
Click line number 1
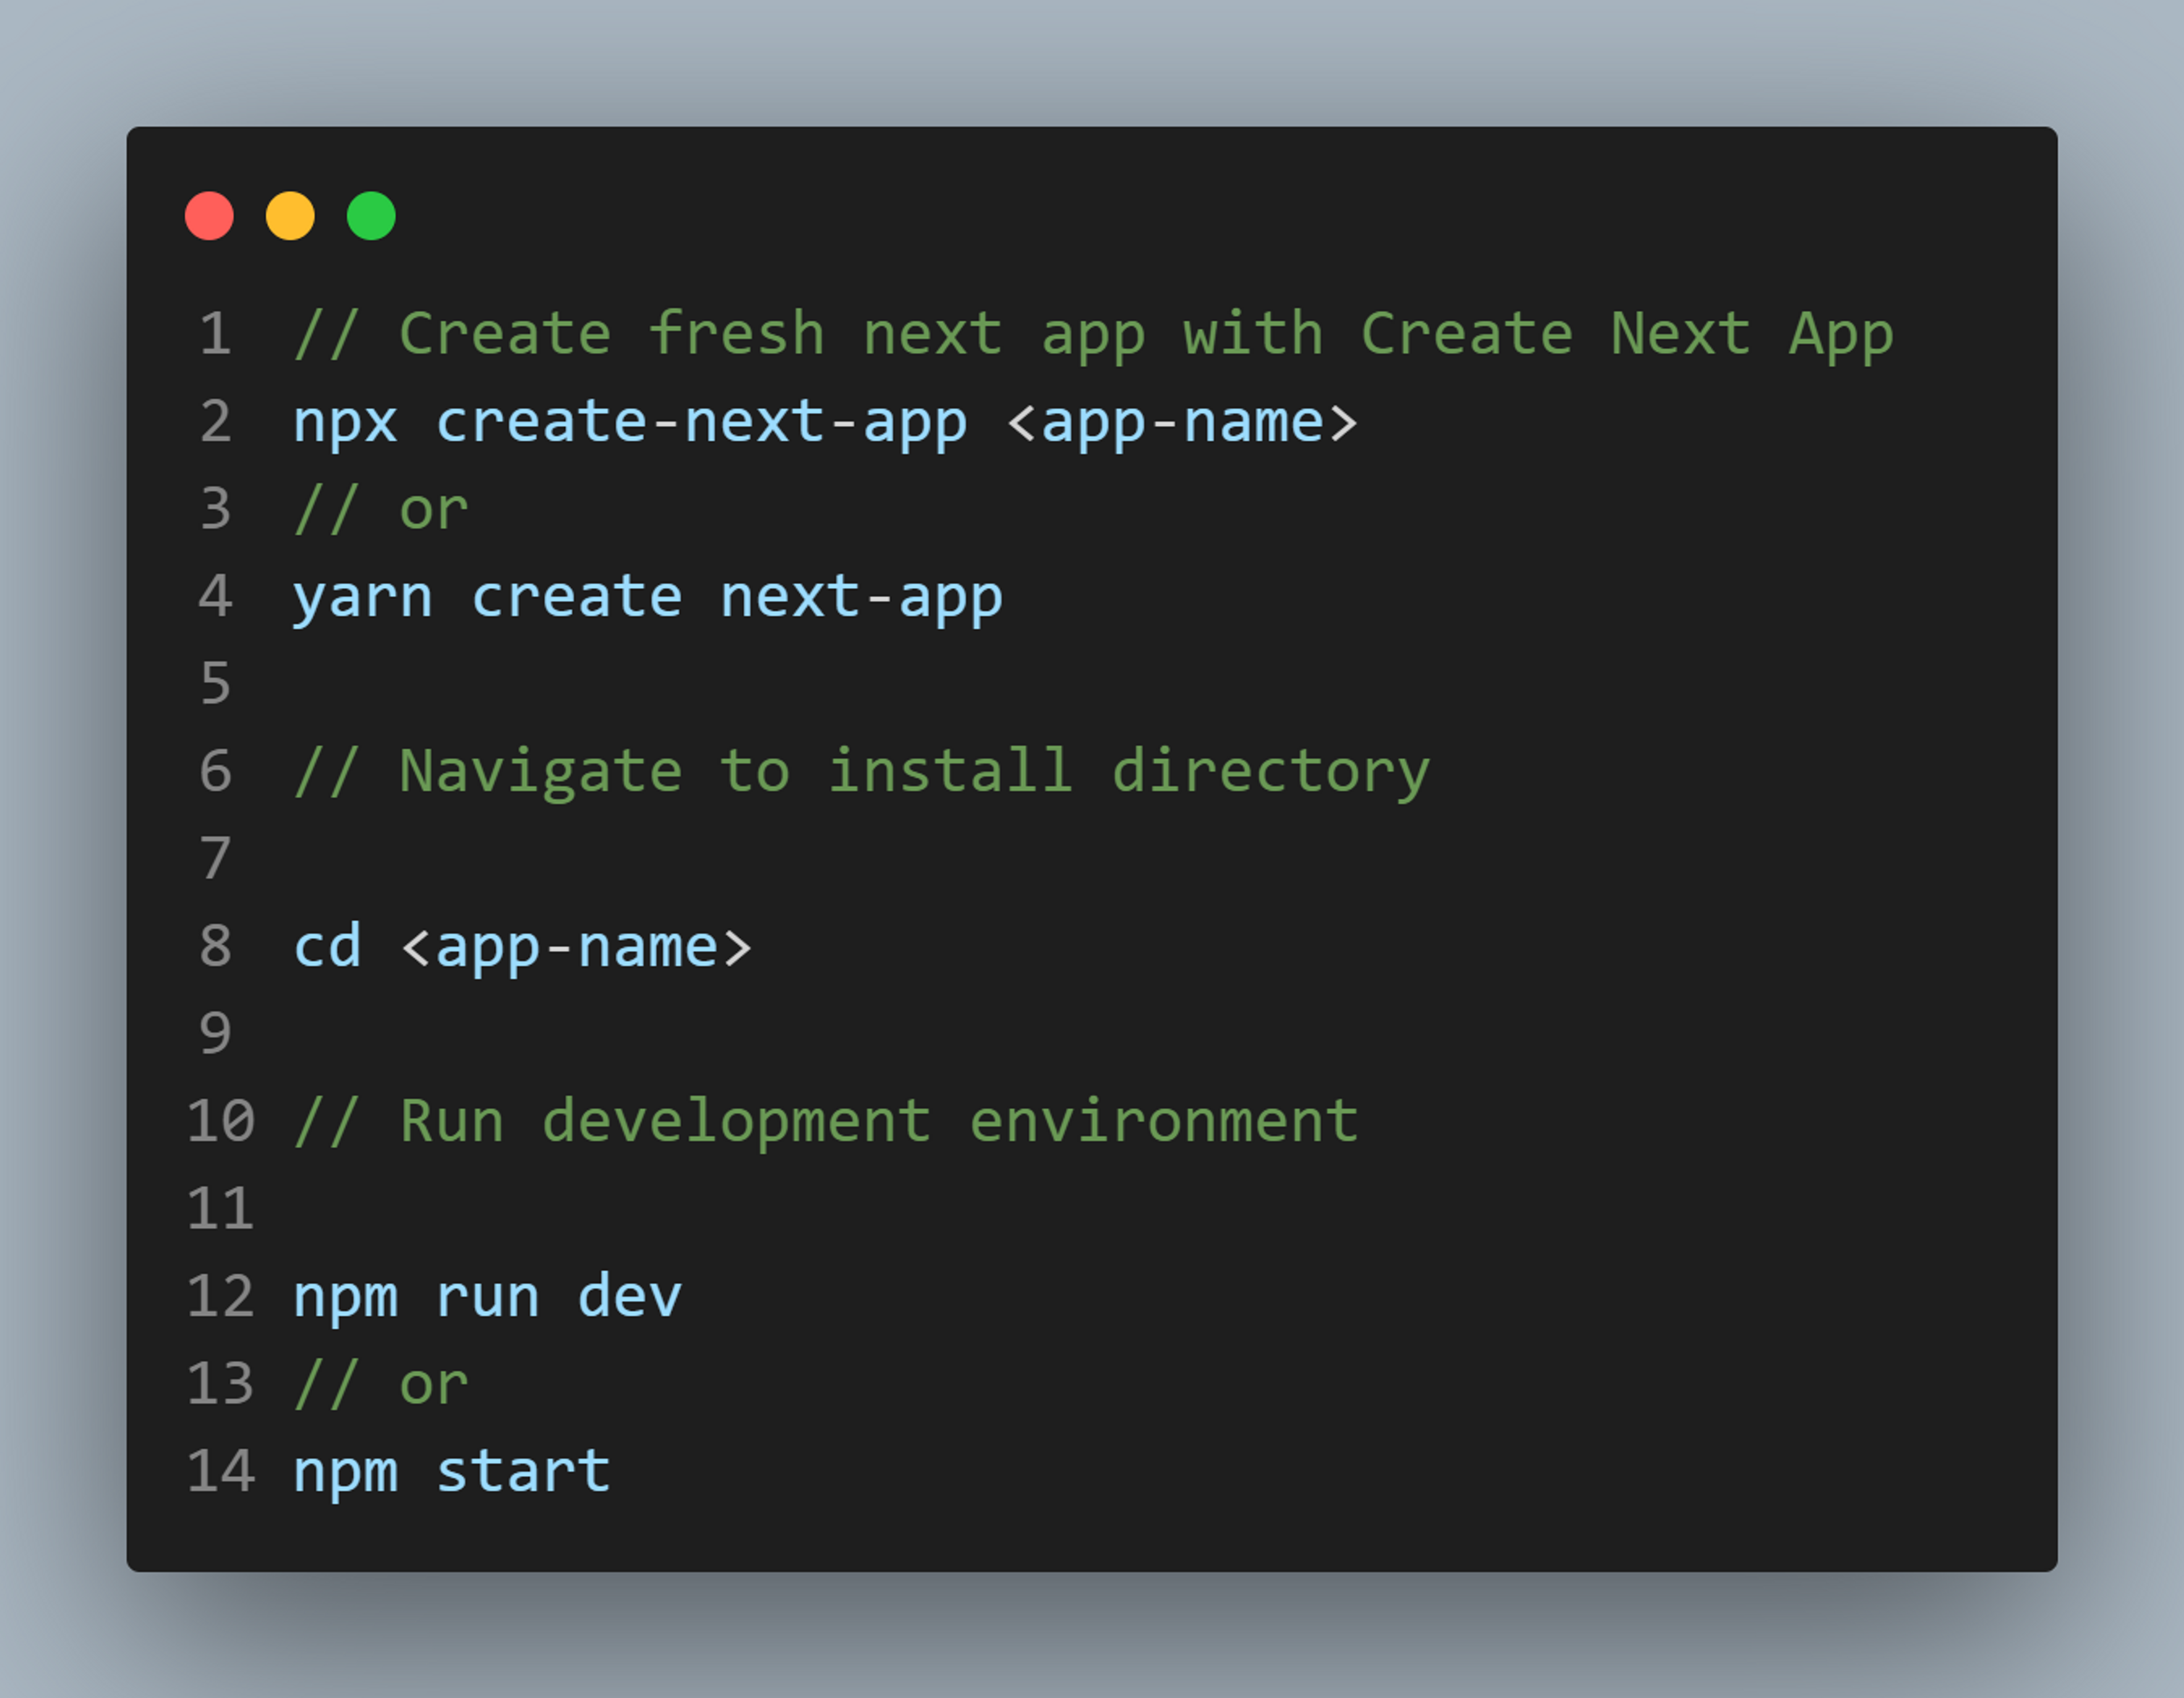coord(216,334)
